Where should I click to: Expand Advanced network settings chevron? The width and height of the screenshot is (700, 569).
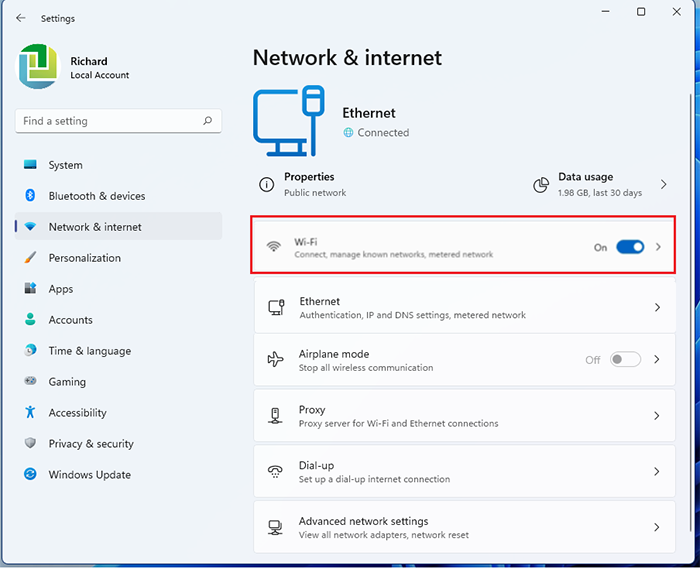coord(657,527)
